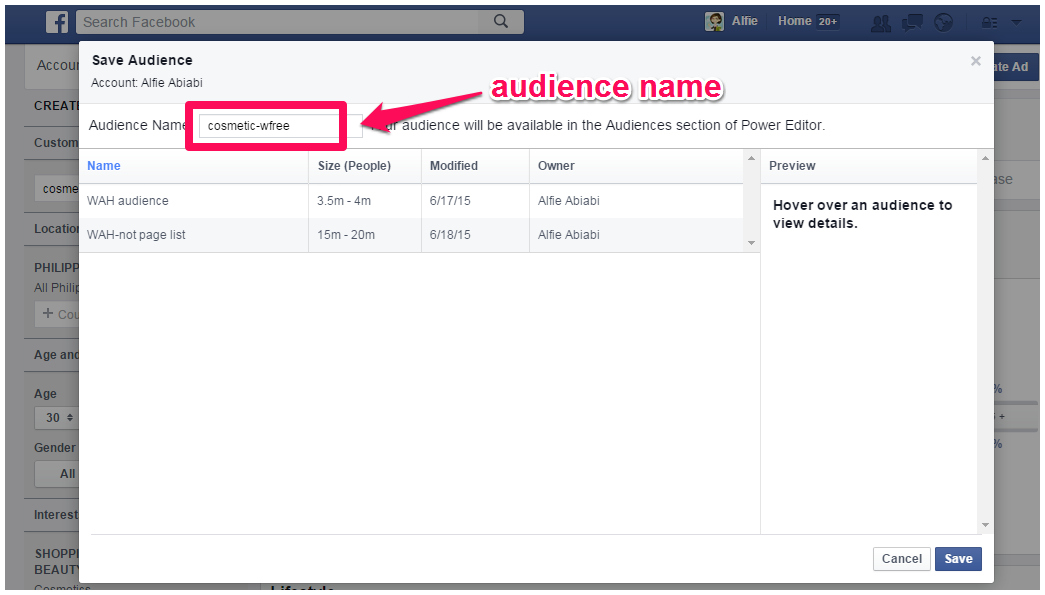
Task: Expand the account settings dropdown arrow
Action: tap(1016, 22)
